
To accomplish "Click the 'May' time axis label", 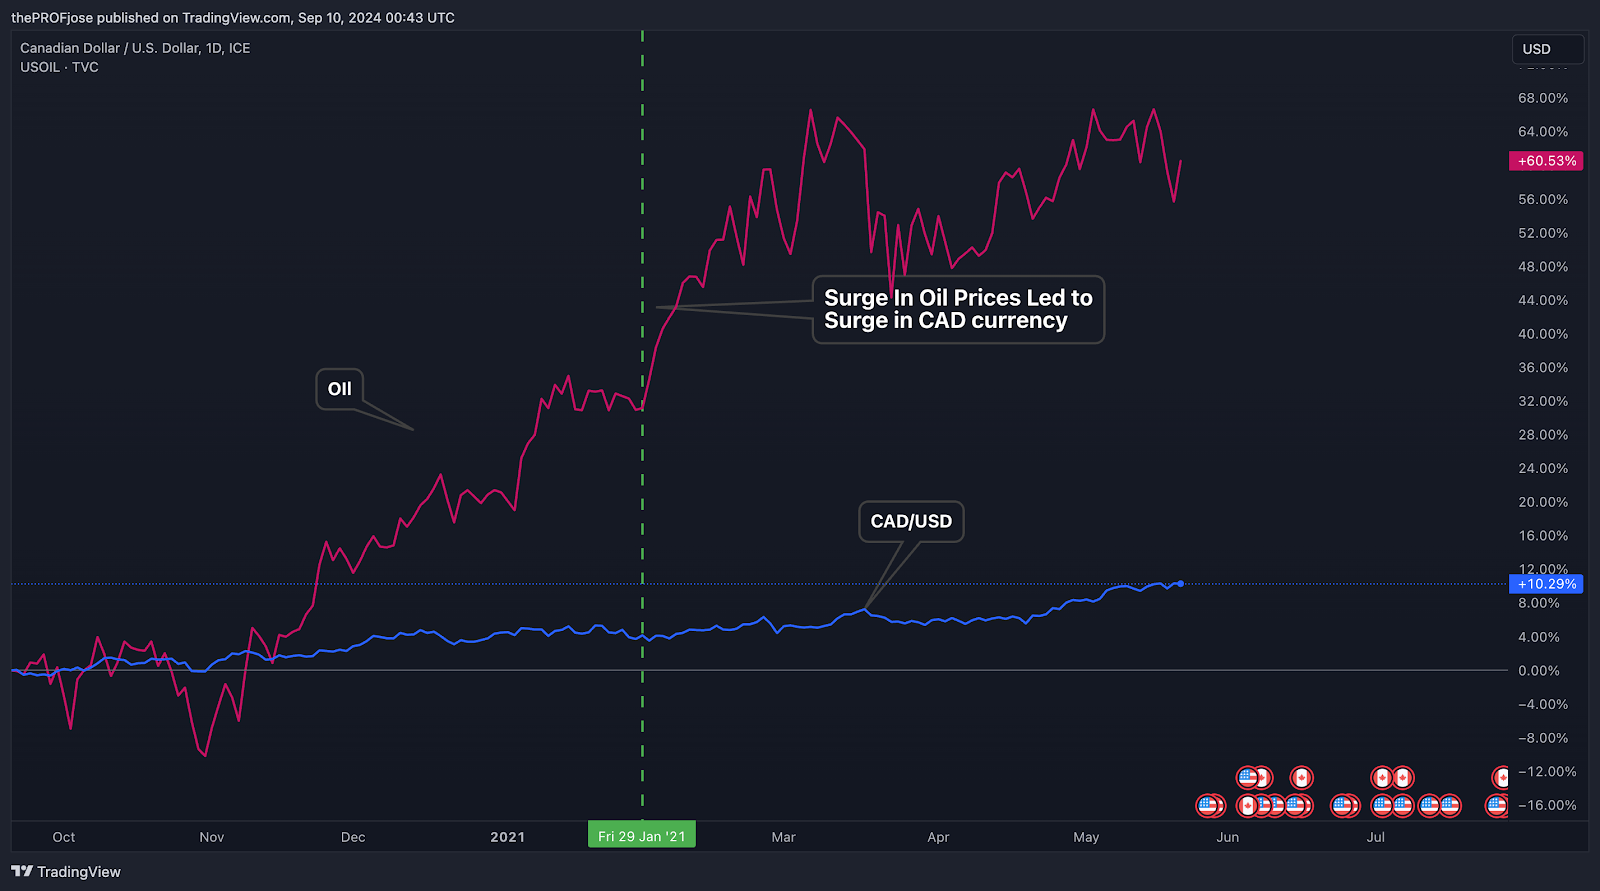I will [x=1086, y=837].
